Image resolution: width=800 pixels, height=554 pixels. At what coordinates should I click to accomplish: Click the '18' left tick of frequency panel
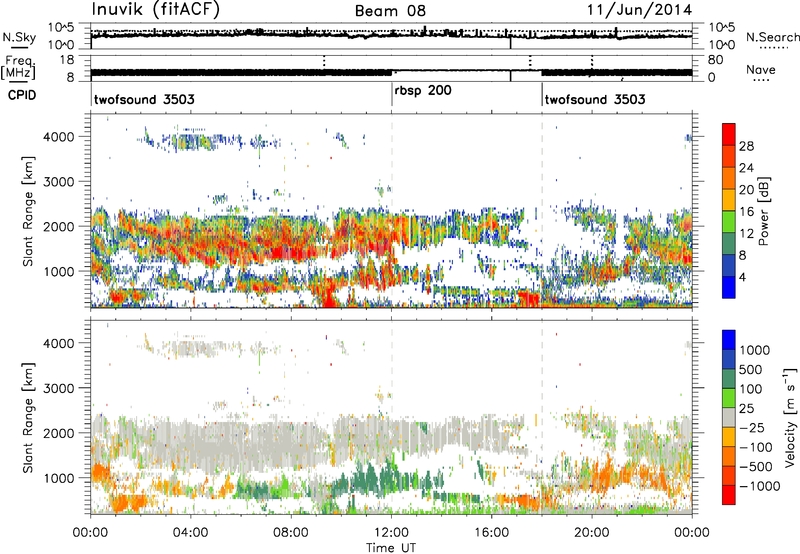click(66, 60)
